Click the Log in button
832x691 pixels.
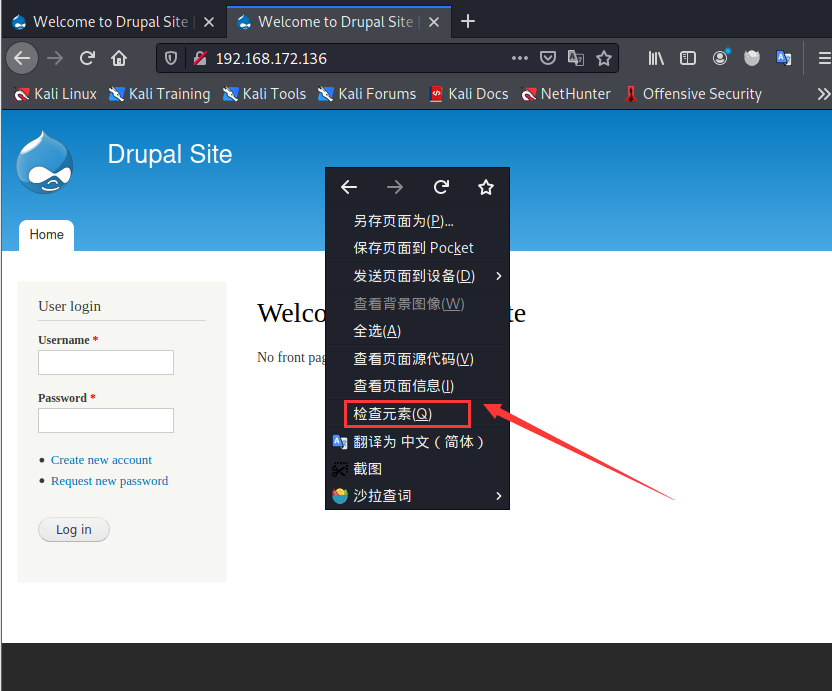click(x=73, y=529)
